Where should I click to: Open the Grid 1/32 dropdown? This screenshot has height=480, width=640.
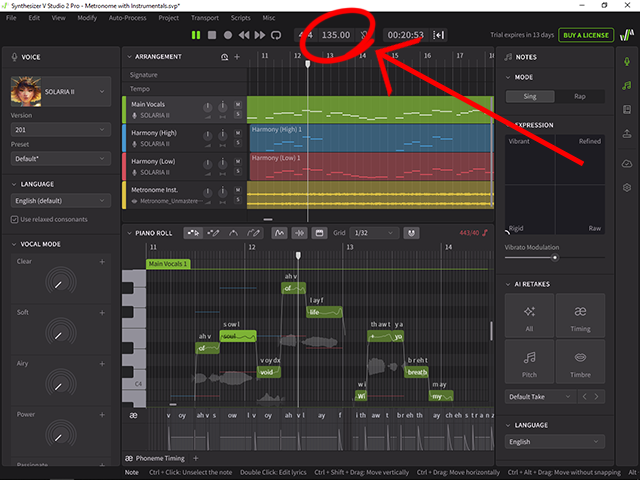point(368,233)
